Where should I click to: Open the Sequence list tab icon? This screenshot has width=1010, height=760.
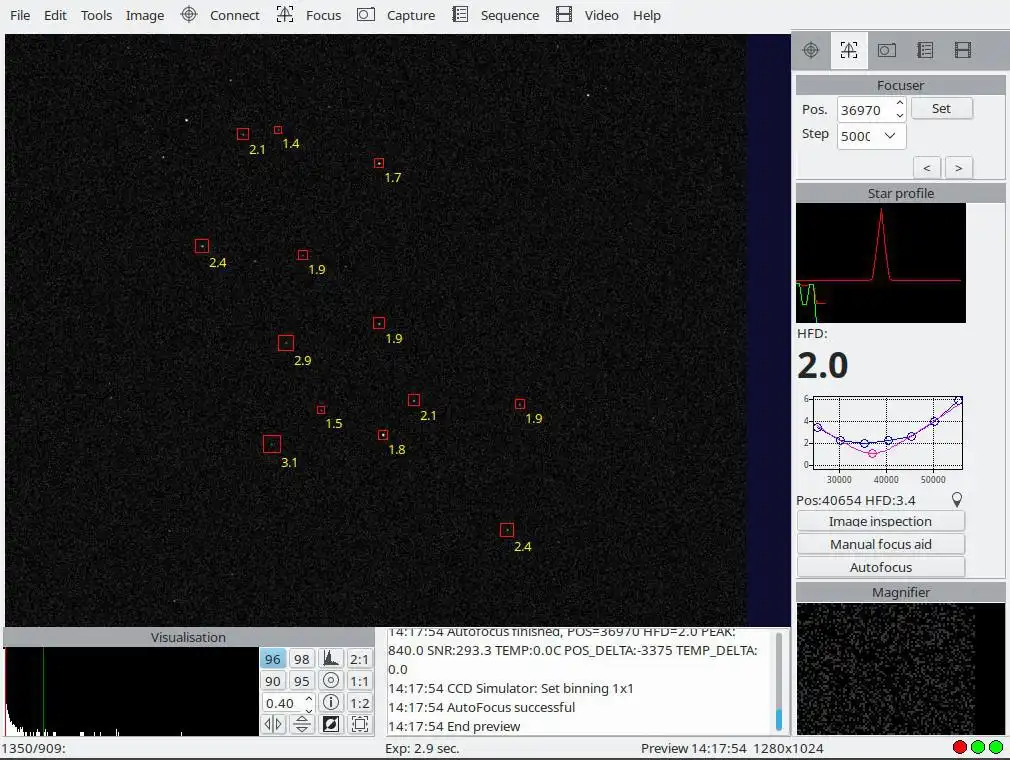pyautogui.click(x=925, y=50)
